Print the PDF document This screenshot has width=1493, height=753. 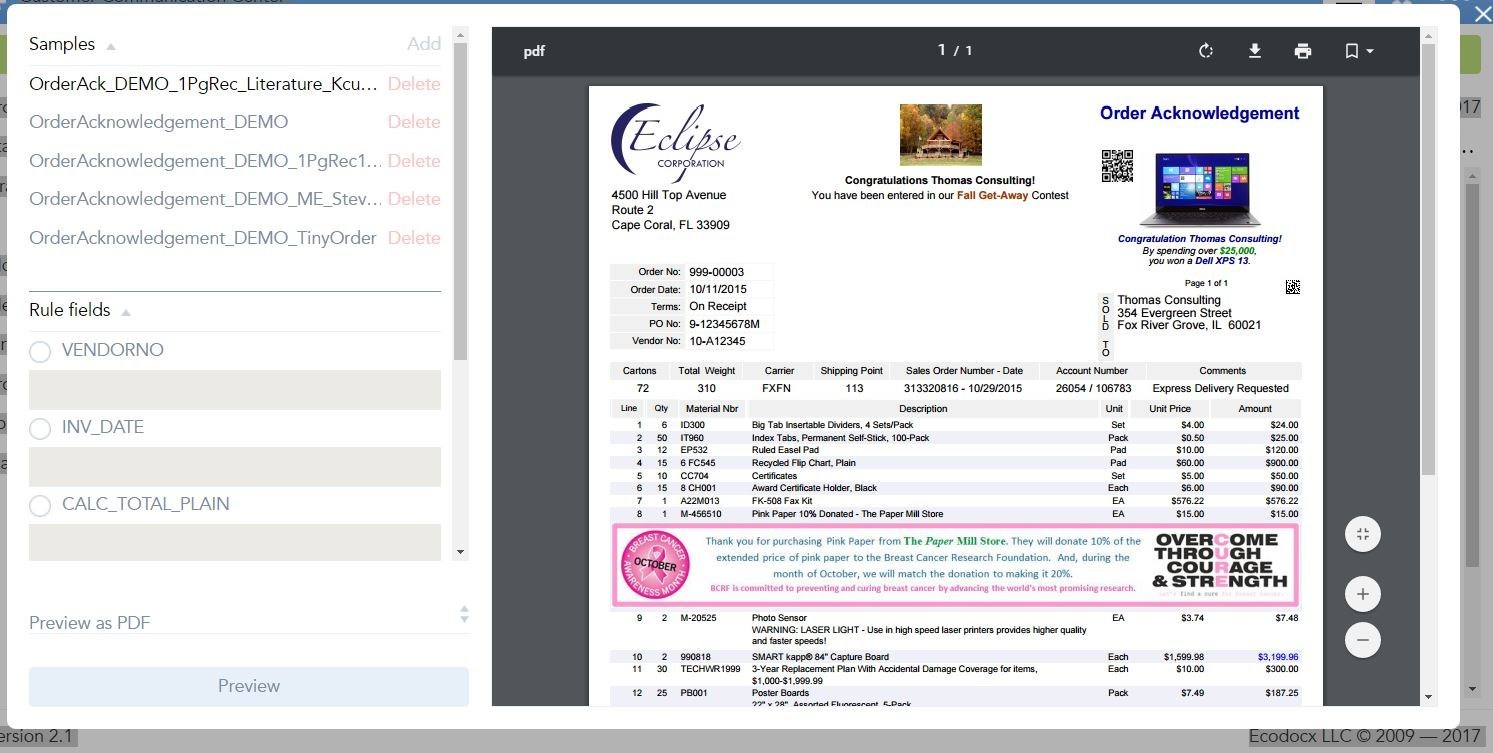click(x=1302, y=51)
